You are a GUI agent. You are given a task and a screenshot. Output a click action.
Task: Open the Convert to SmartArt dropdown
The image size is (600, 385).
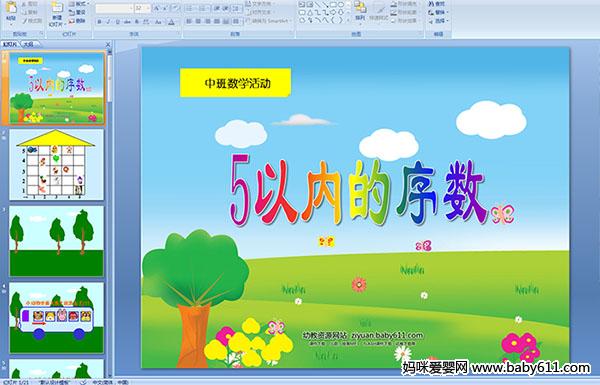point(269,21)
